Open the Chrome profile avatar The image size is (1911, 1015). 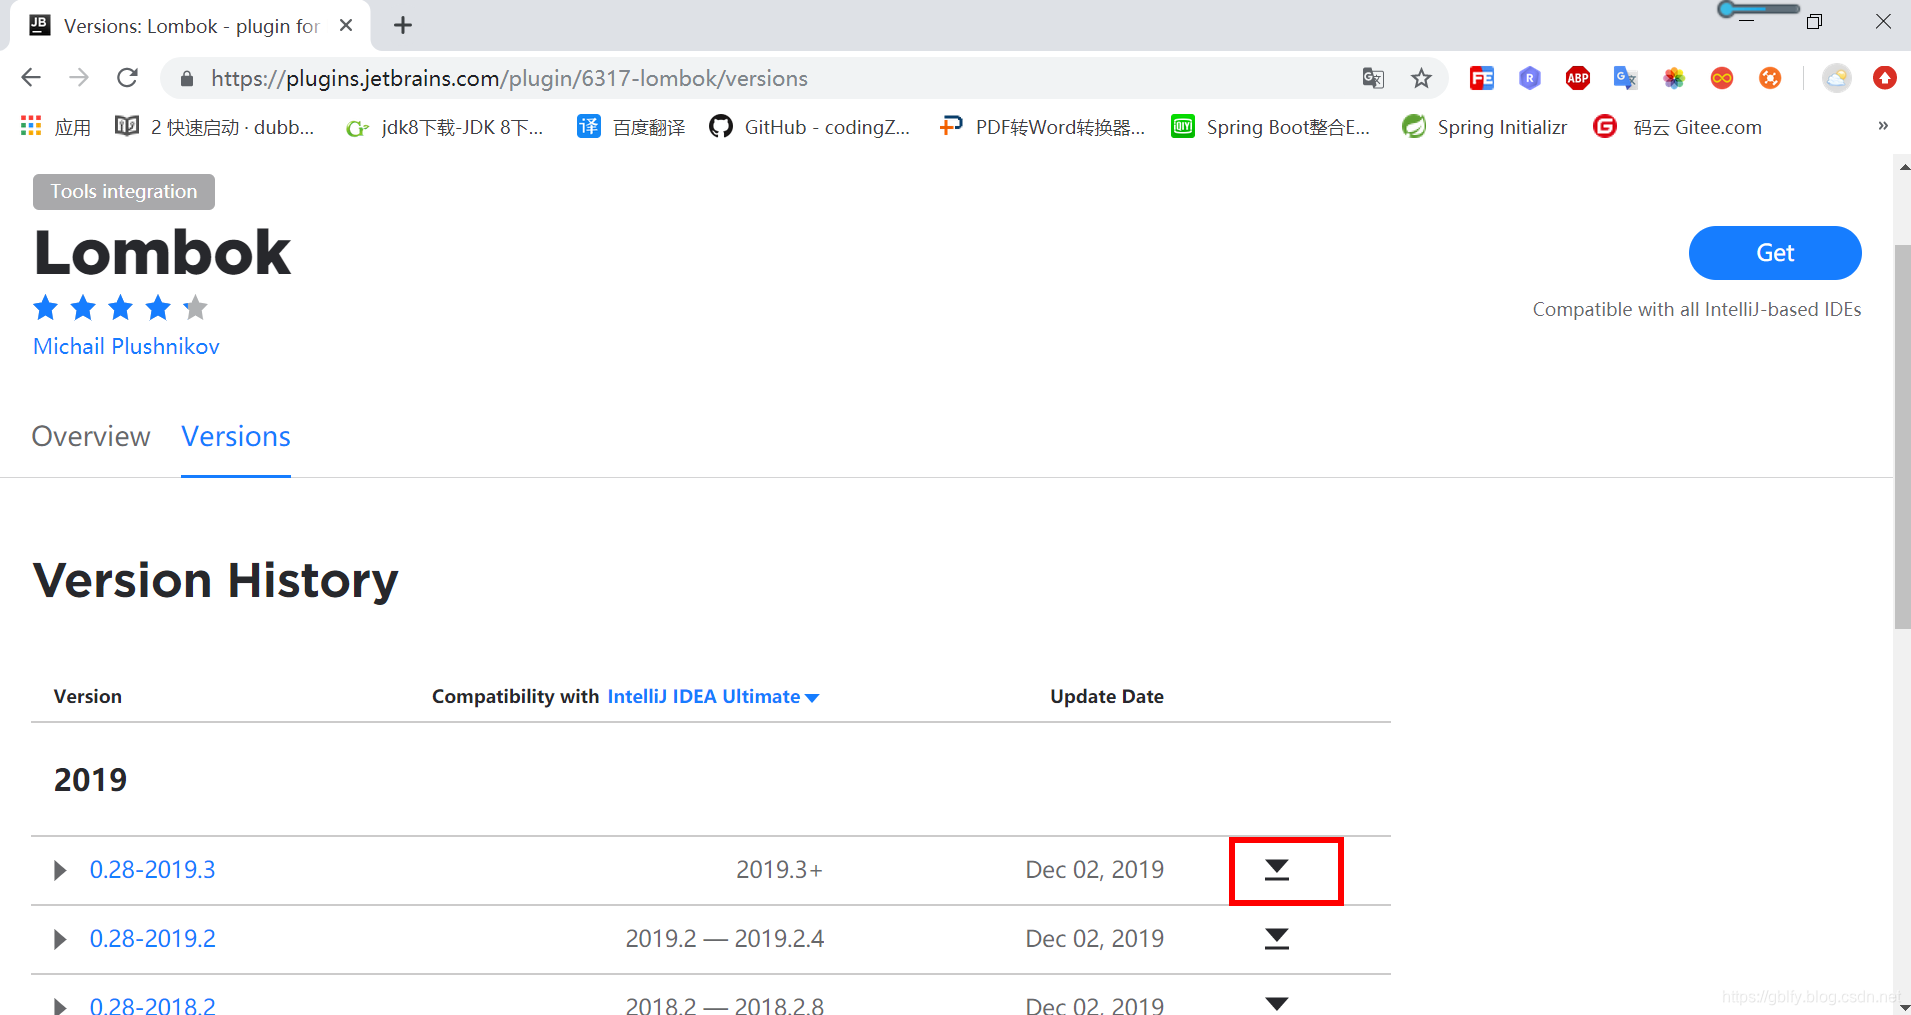1837,78
